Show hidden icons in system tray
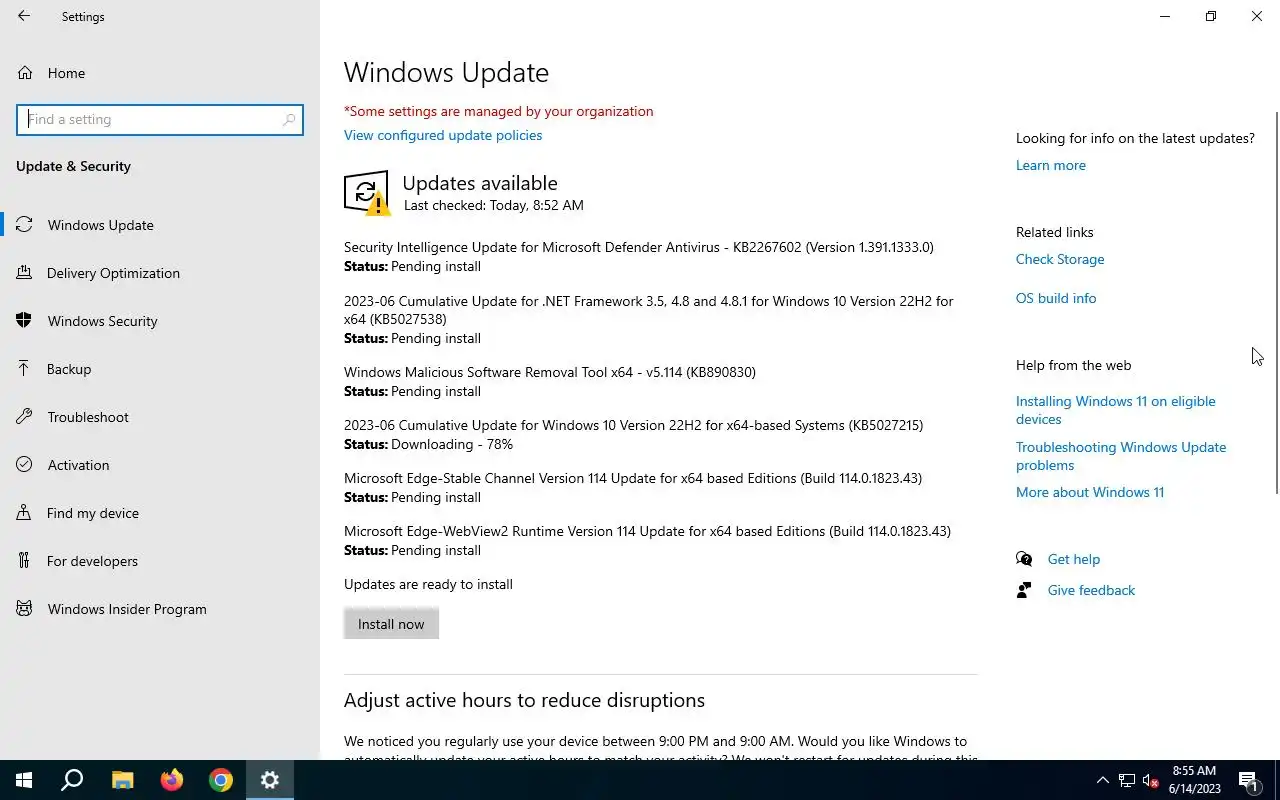Screen dimensions: 1280x800 point(1103,780)
